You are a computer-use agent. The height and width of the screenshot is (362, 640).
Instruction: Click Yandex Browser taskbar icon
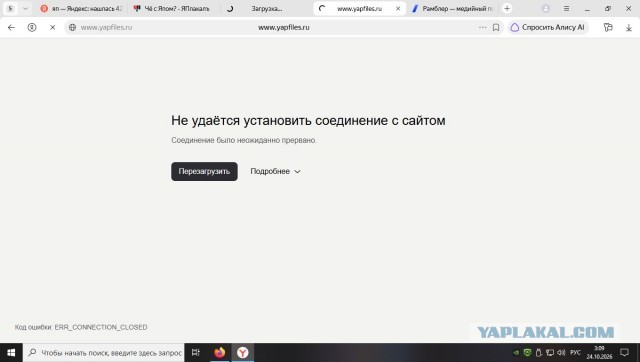[242, 353]
